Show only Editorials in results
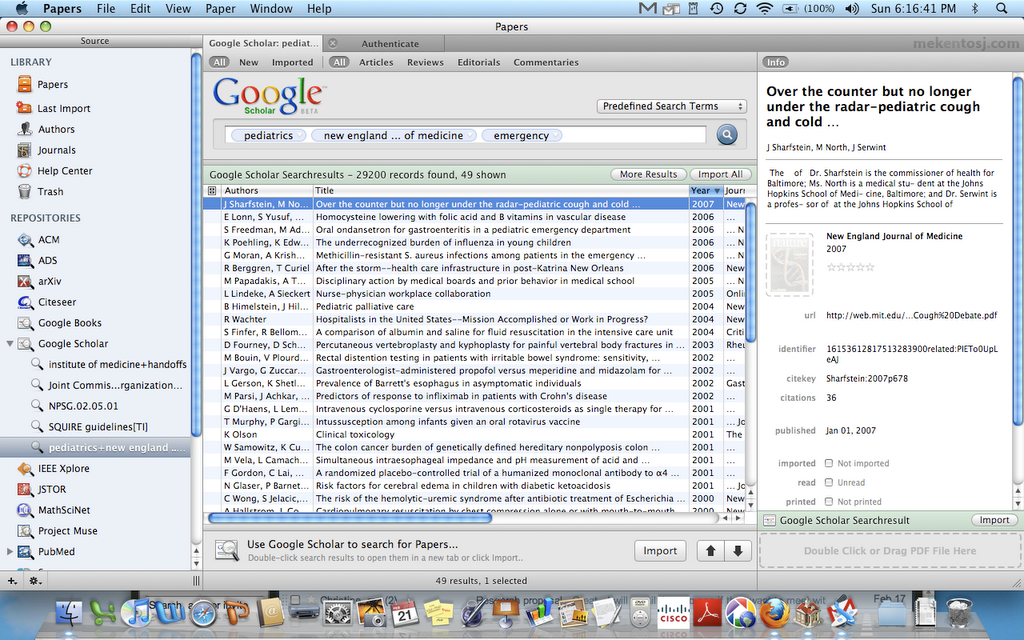 click(x=479, y=63)
